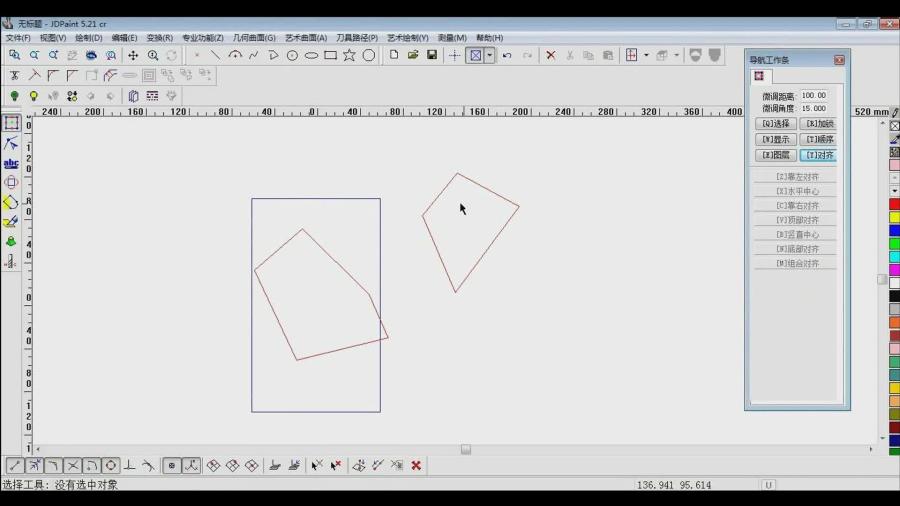900x506 pixels.
Task: Activate the pan view hand tool
Action: coord(133,56)
